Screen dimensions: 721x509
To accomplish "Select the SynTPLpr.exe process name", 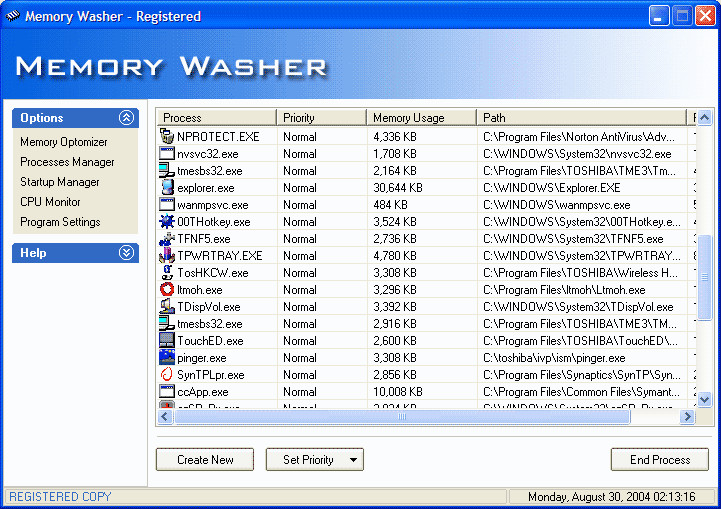I will [x=211, y=375].
